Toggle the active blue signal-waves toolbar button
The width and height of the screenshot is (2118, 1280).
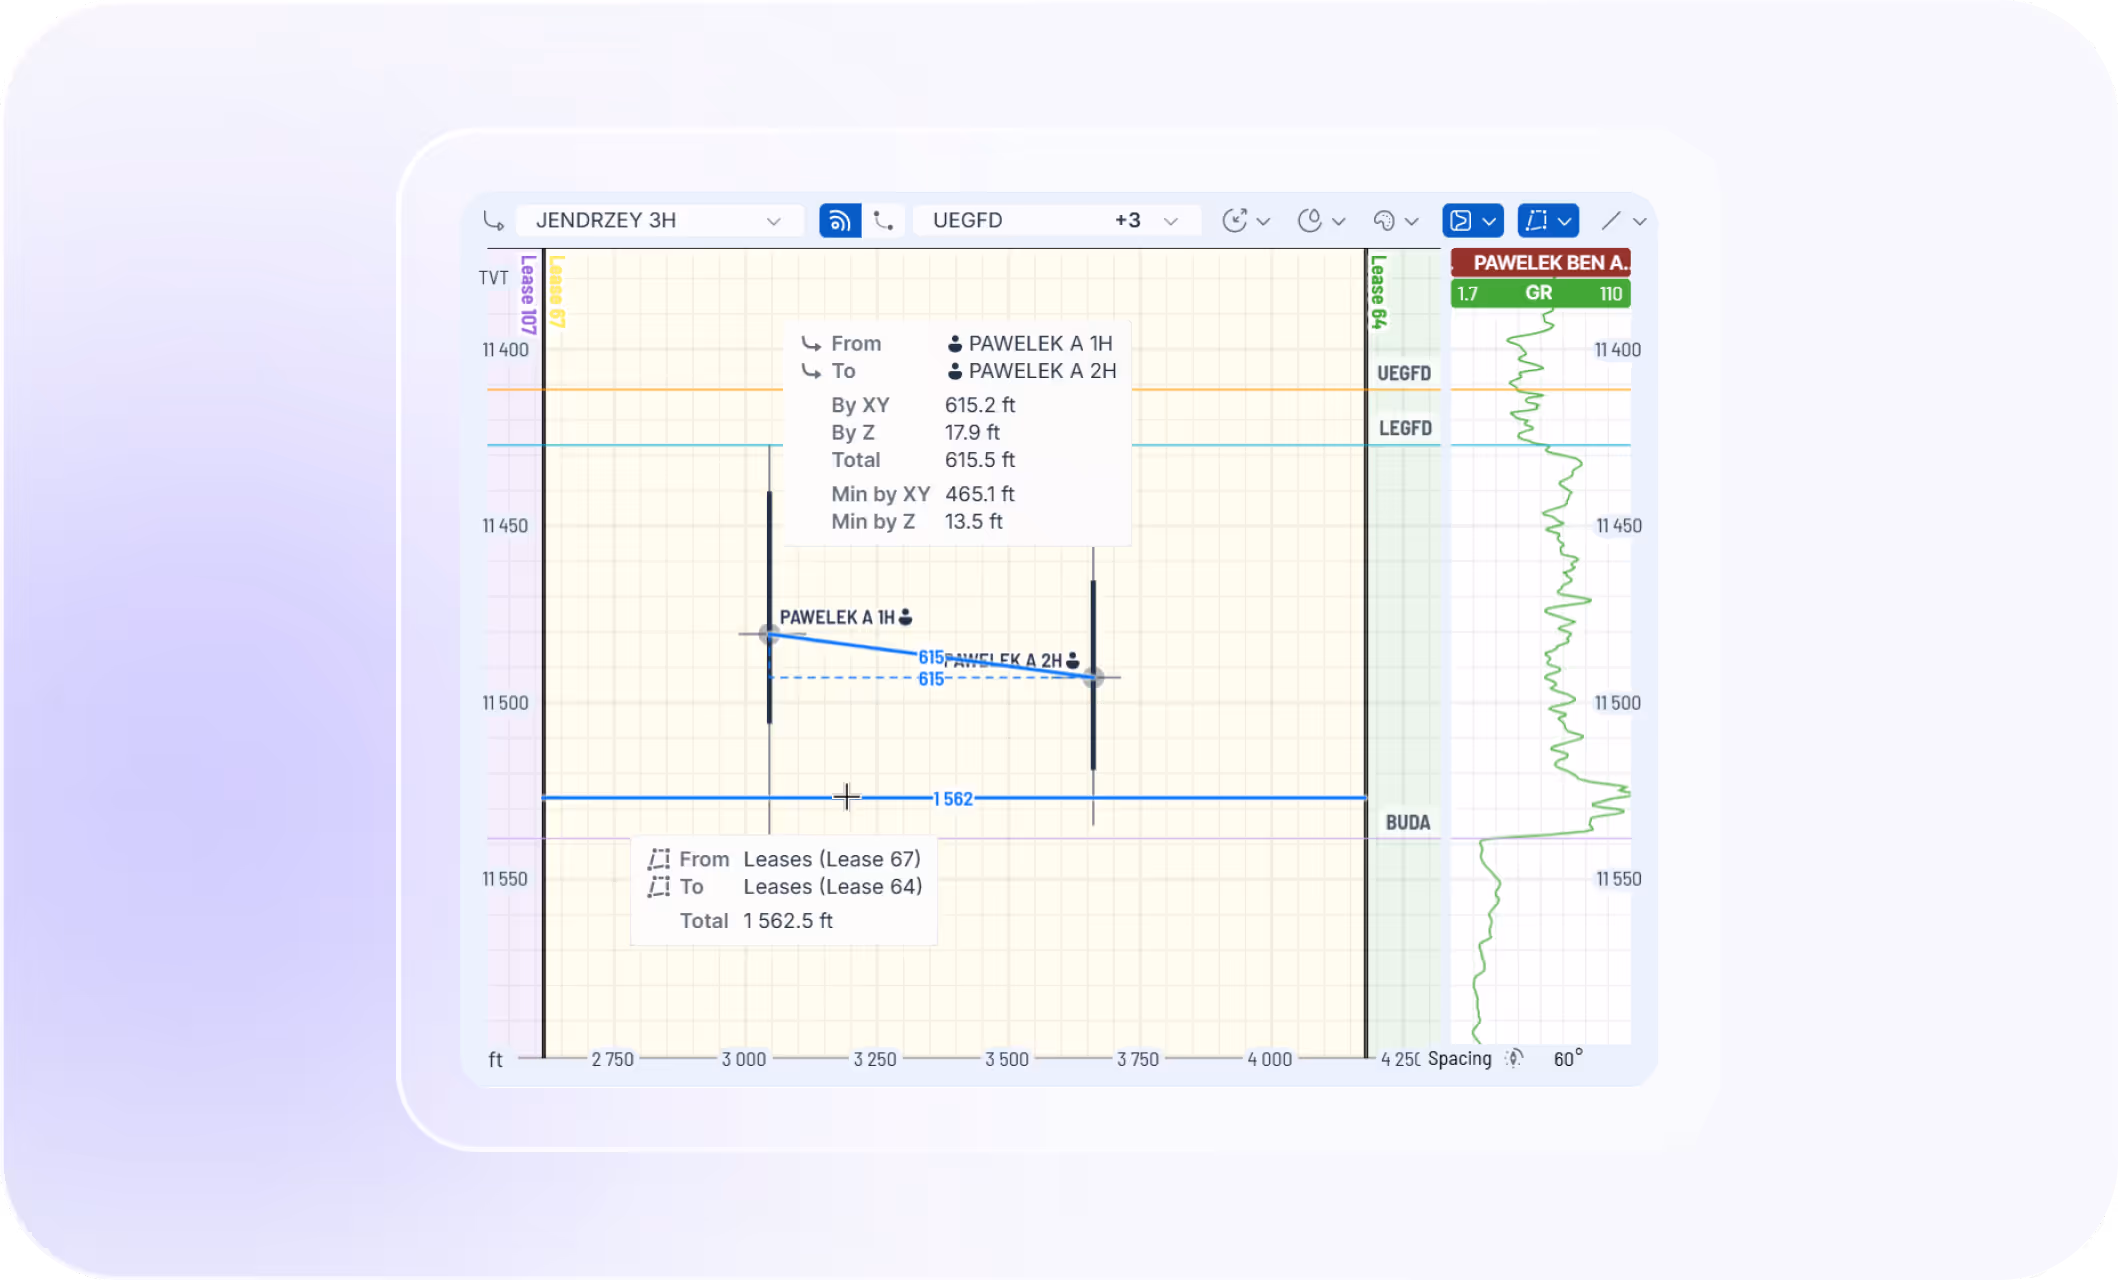[x=840, y=220]
